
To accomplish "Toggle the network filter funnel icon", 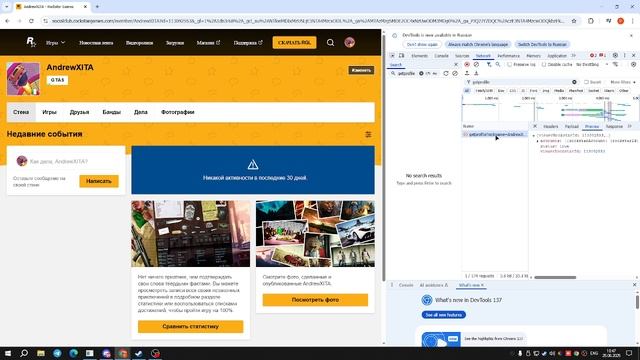I will click(489, 64).
